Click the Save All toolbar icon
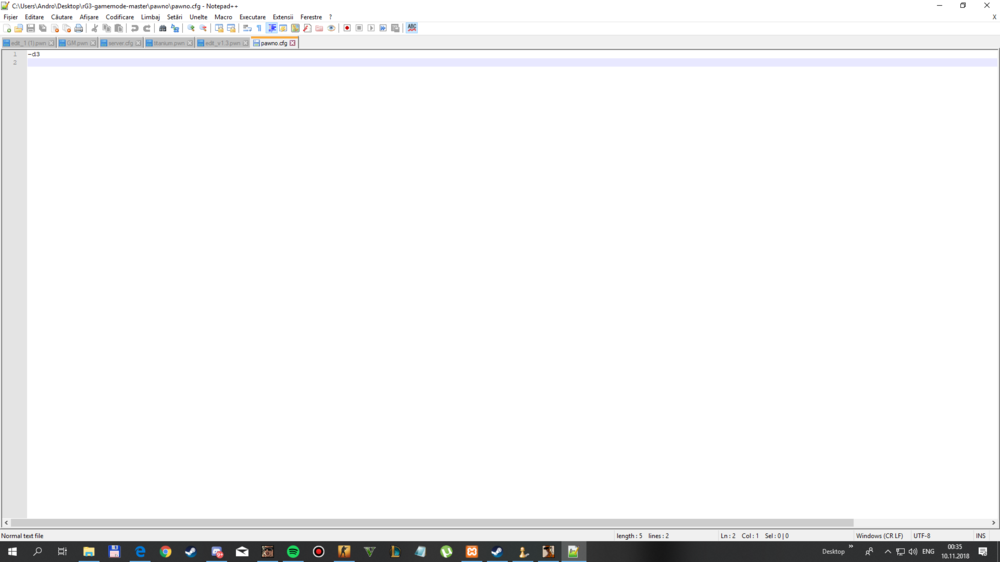Viewport: 1000px width, 562px height. click(x=43, y=28)
